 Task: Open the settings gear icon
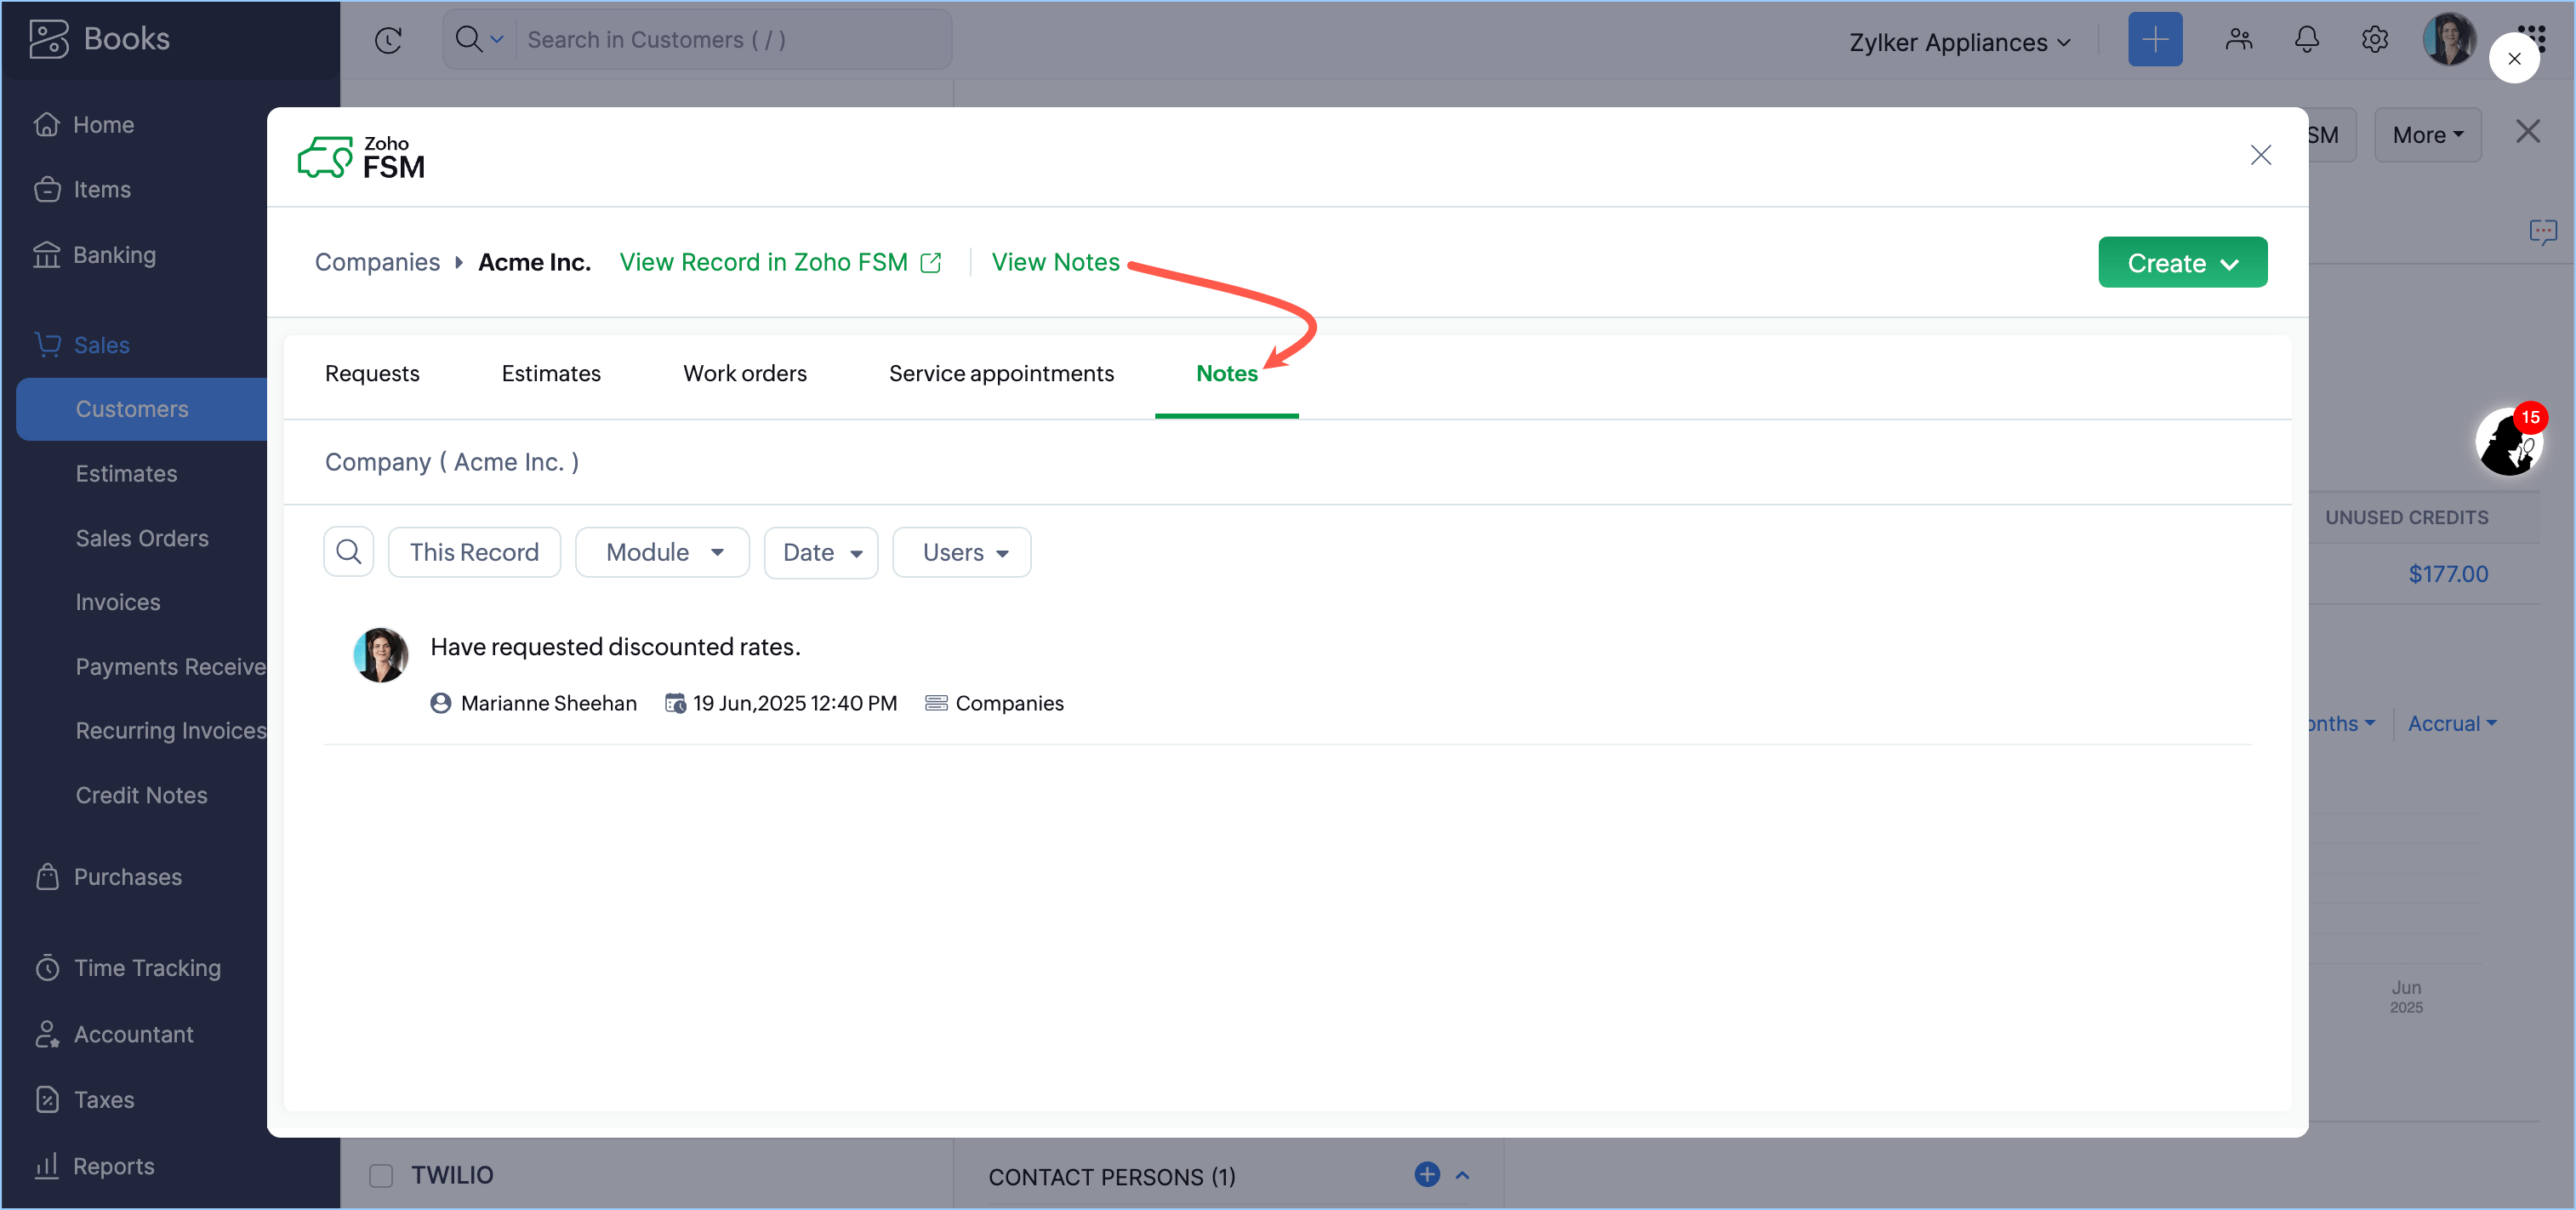click(2375, 40)
